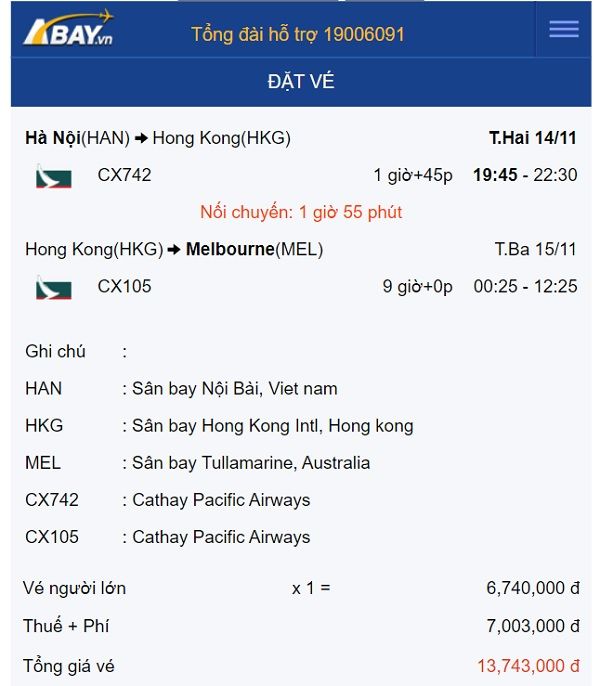Click the Nối chuyến layover notice
This screenshot has width=600, height=686.
point(301,212)
